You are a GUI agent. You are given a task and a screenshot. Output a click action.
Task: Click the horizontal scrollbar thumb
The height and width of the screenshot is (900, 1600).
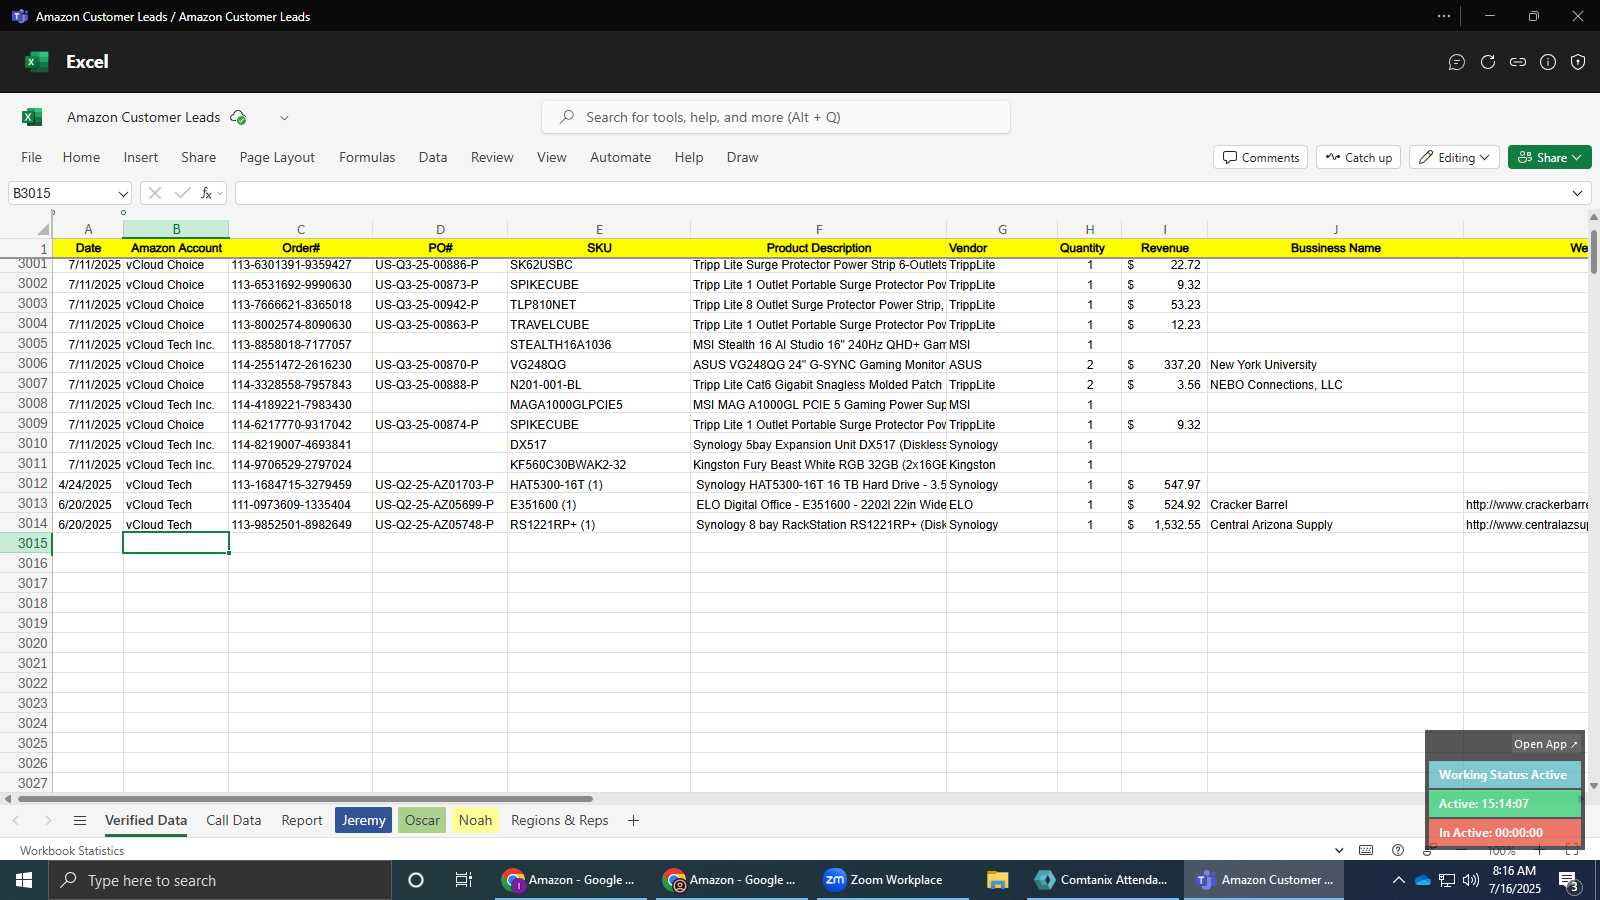pyautogui.click(x=305, y=799)
